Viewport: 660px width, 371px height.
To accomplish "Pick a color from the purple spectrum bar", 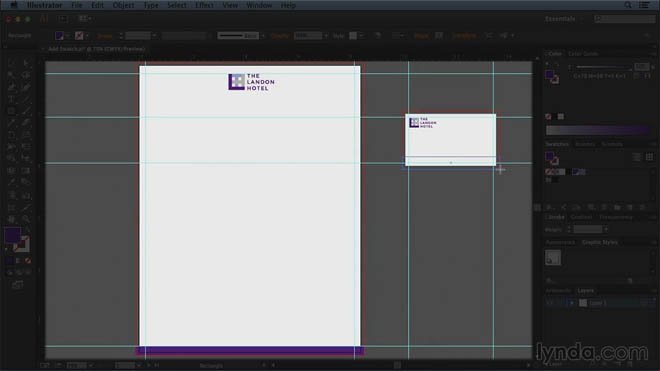I will tap(597, 131).
